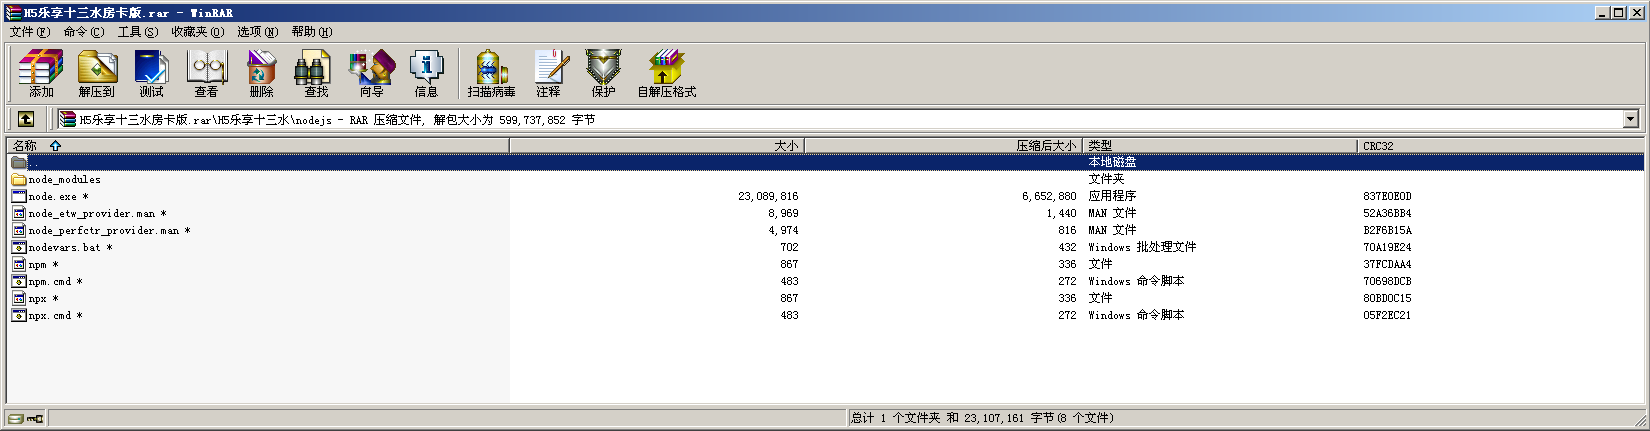
Task: Sort by CRC32 column header
Action: pyautogui.click(x=1378, y=146)
